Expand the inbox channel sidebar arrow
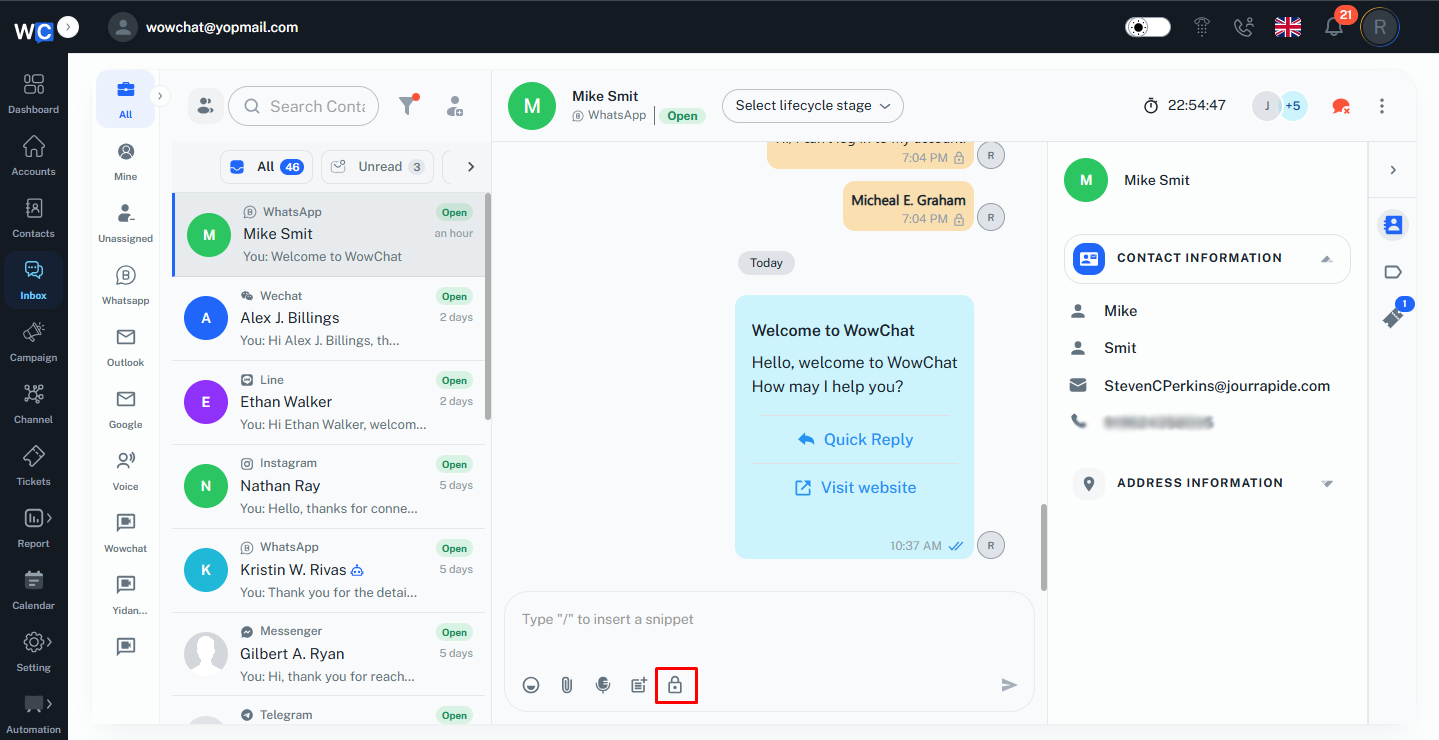This screenshot has width=1439, height=740. [x=161, y=96]
